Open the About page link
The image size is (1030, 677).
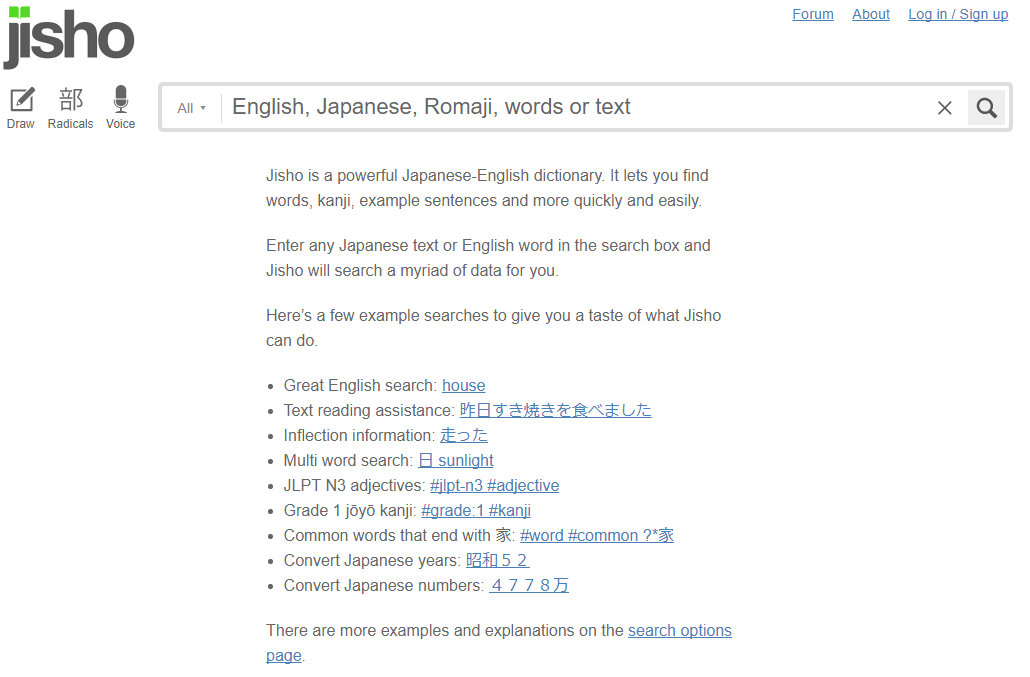click(x=871, y=14)
